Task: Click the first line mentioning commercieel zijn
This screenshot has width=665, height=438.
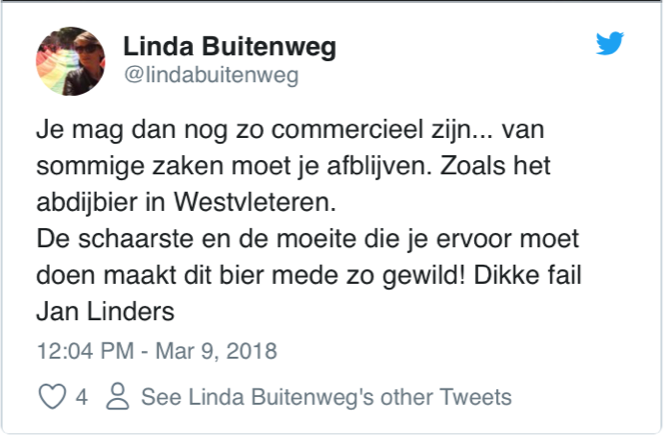Action: 290,129
